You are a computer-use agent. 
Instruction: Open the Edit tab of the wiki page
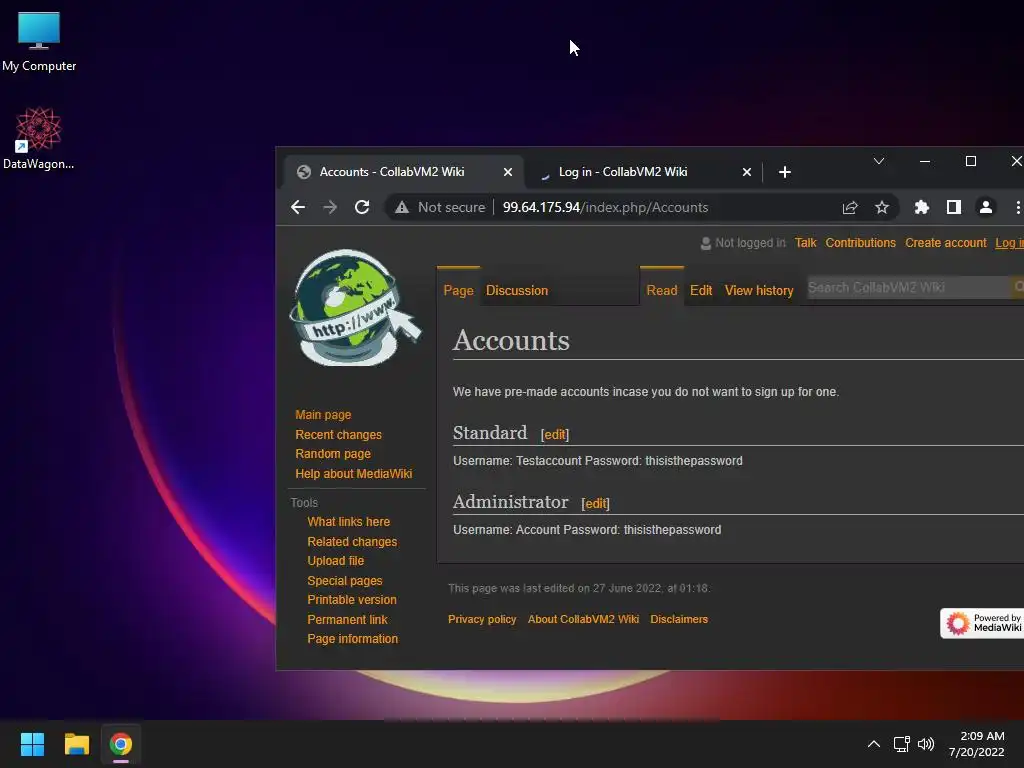pos(701,291)
